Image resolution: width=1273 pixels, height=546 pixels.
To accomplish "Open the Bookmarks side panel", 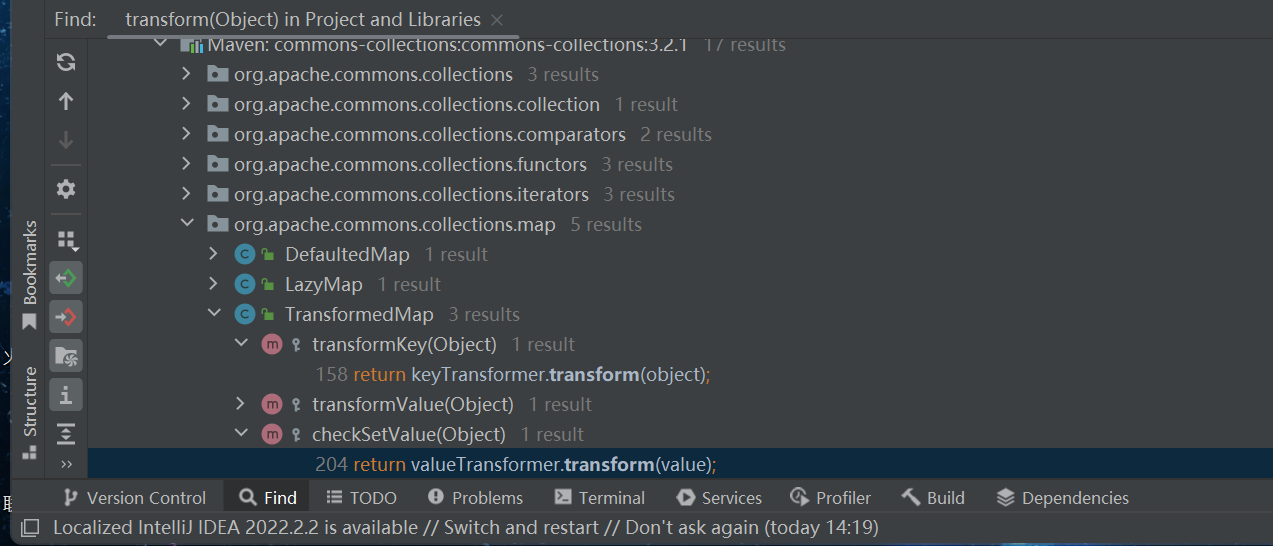I will coord(30,272).
